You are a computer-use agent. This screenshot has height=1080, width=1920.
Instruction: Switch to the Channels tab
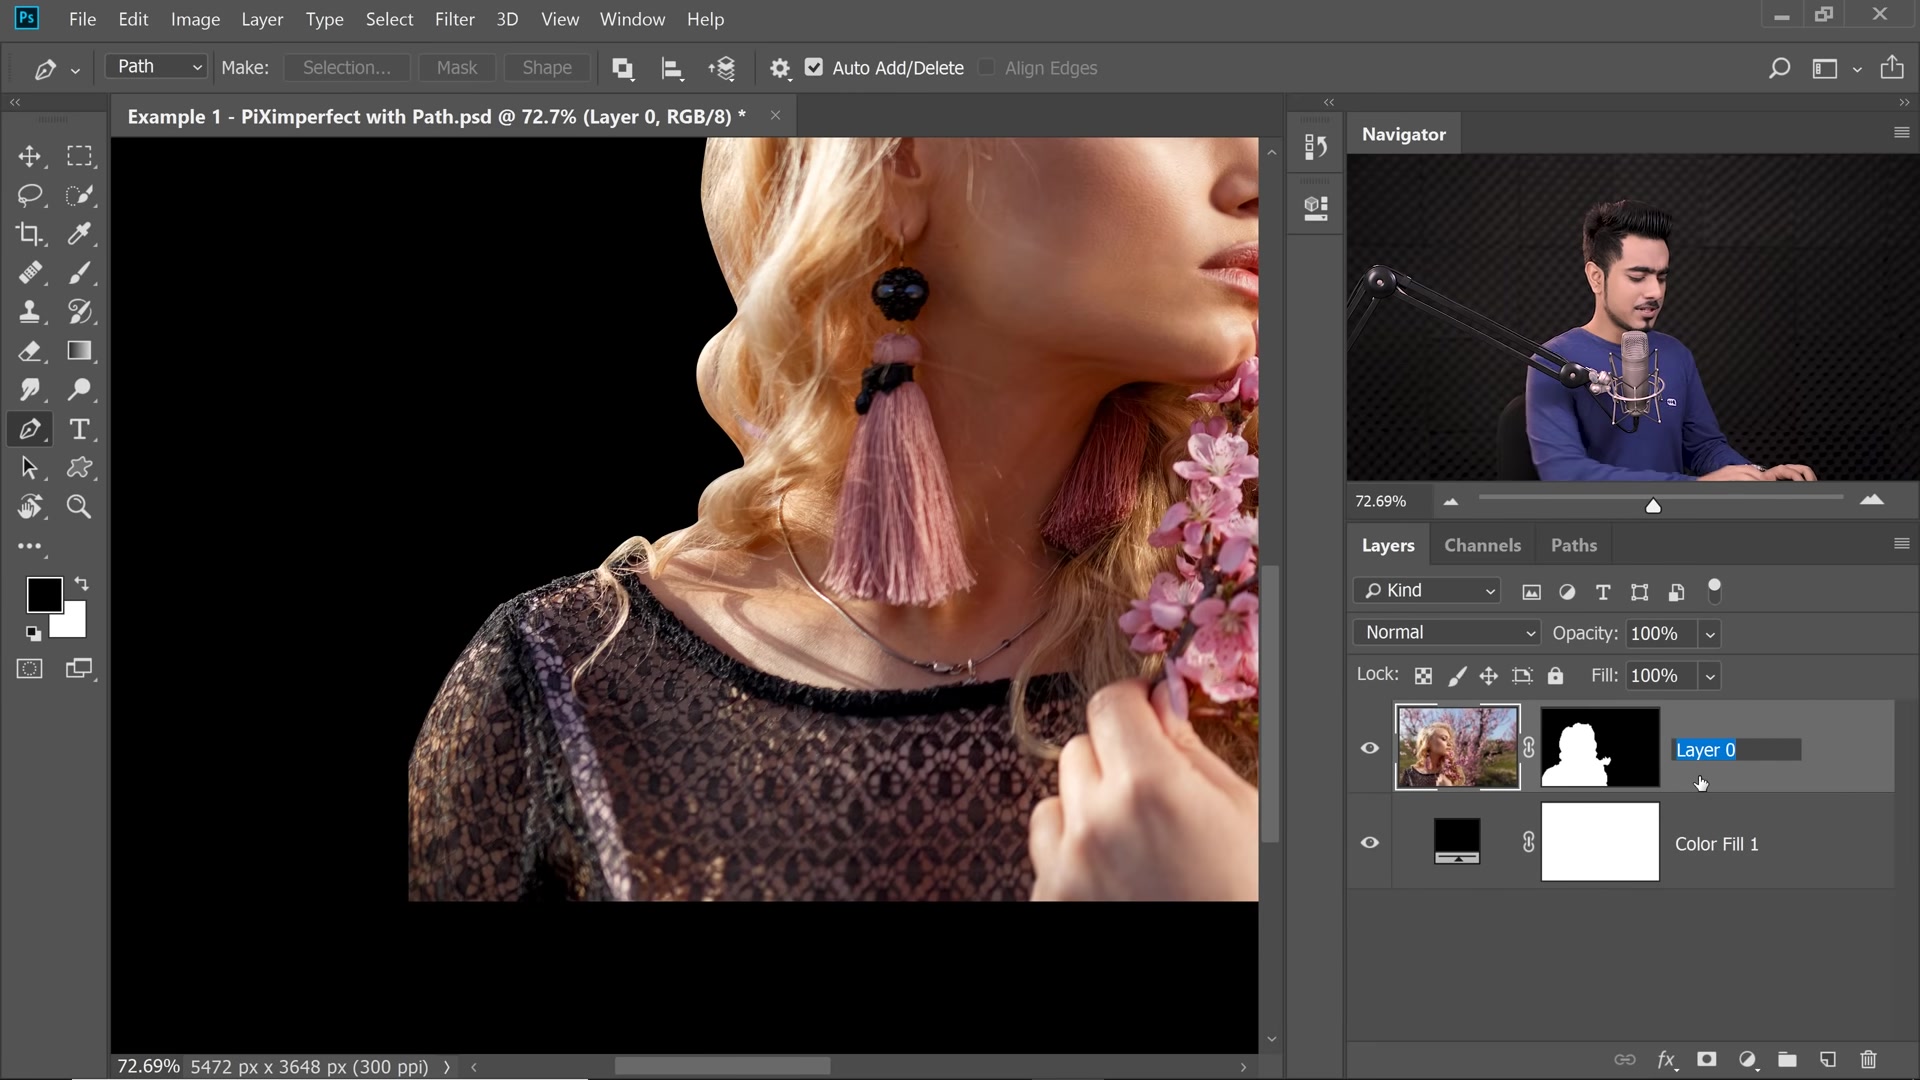[x=1482, y=545]
